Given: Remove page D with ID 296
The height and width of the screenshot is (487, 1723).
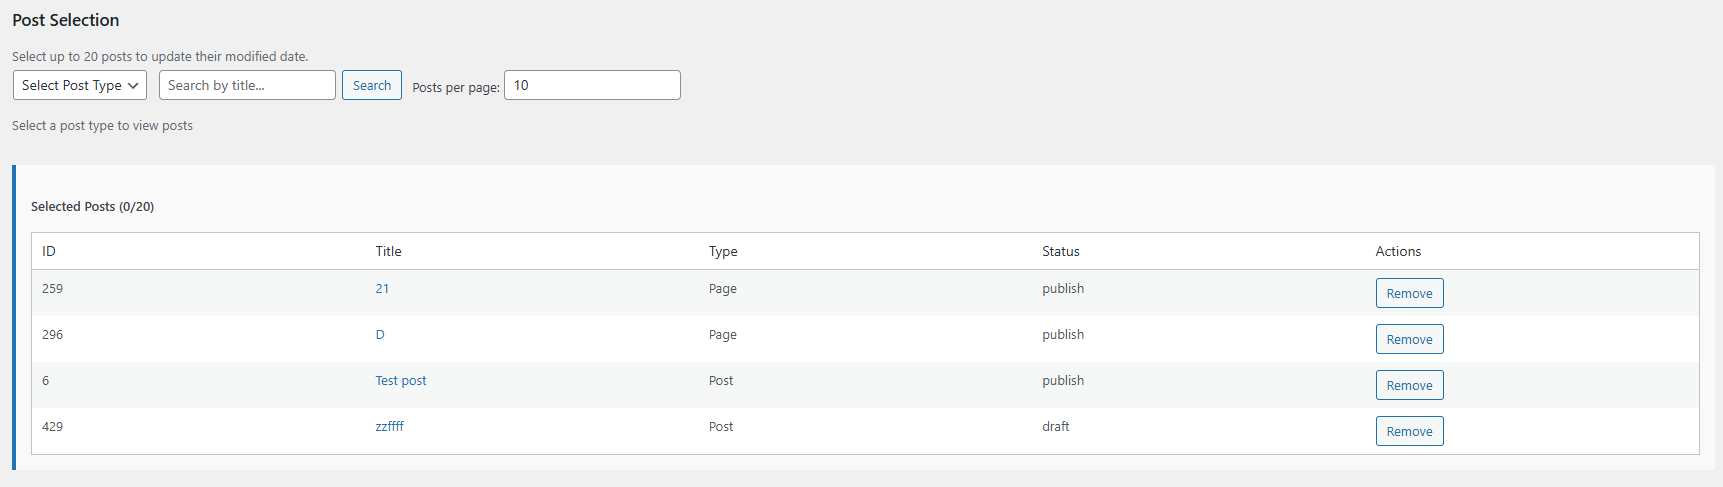Looking at the screenshot, I should coord(1409,339).
